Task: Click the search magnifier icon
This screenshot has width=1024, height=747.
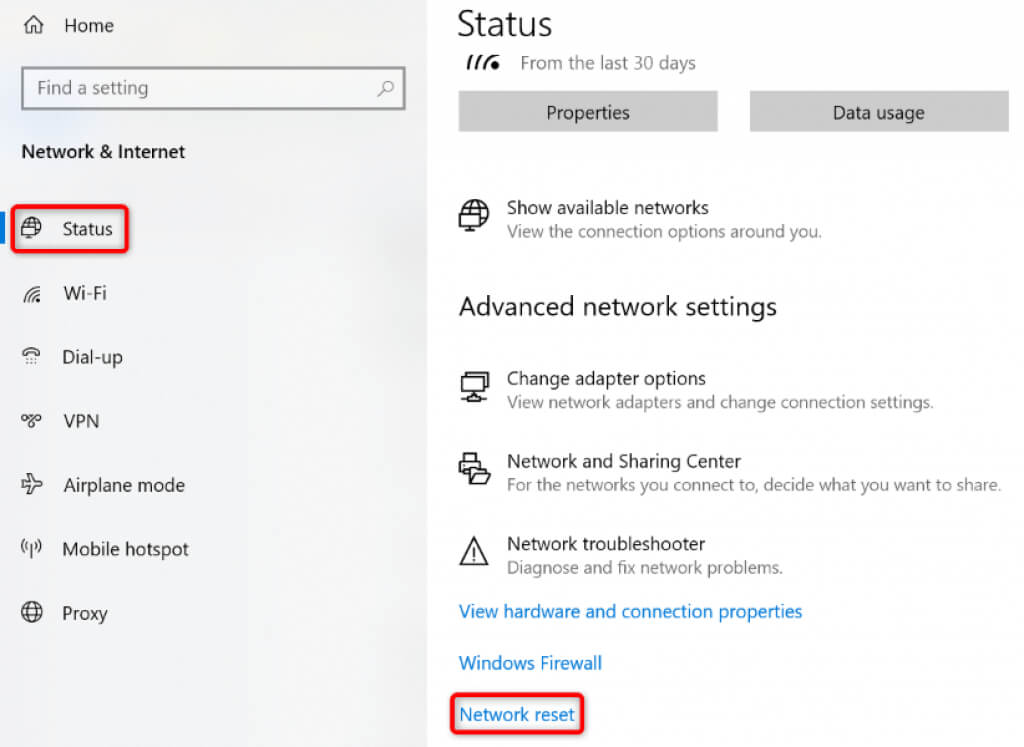Action: click(x=385, y=89)
